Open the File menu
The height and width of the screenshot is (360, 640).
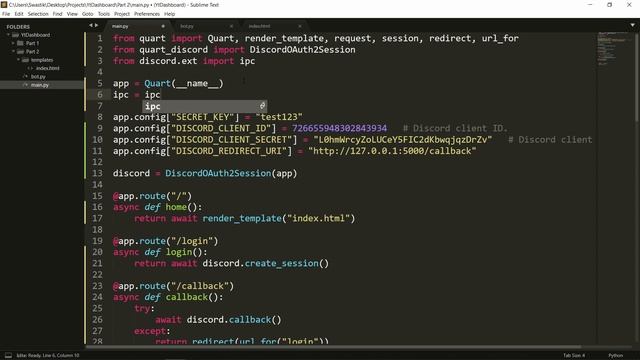click(x=6, y=14)
